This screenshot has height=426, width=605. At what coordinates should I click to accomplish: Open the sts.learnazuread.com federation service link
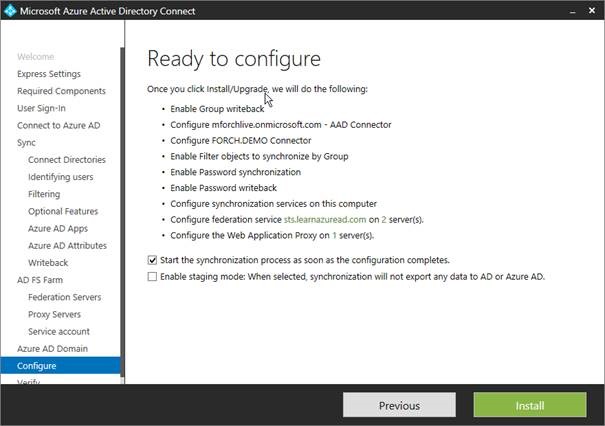coord(325,220)
